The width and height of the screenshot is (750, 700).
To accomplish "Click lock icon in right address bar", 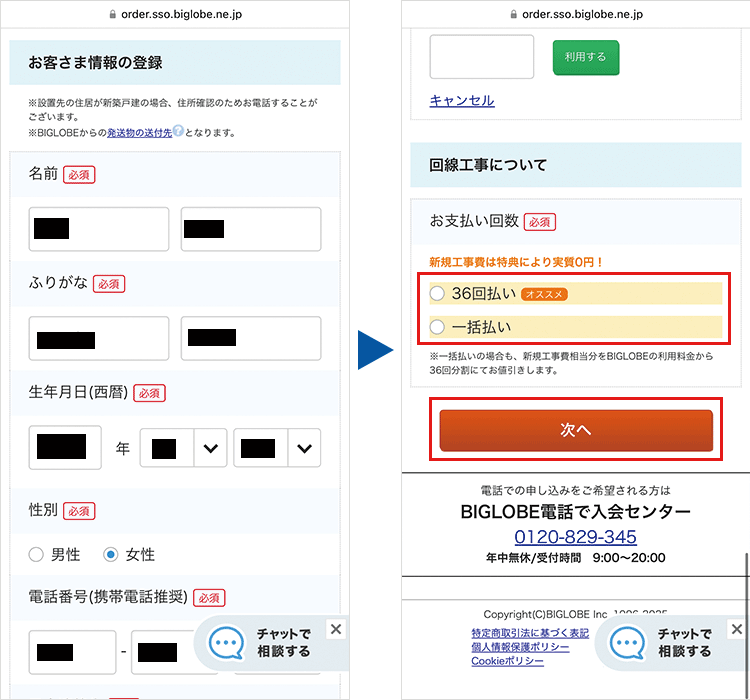I will 514,14.
